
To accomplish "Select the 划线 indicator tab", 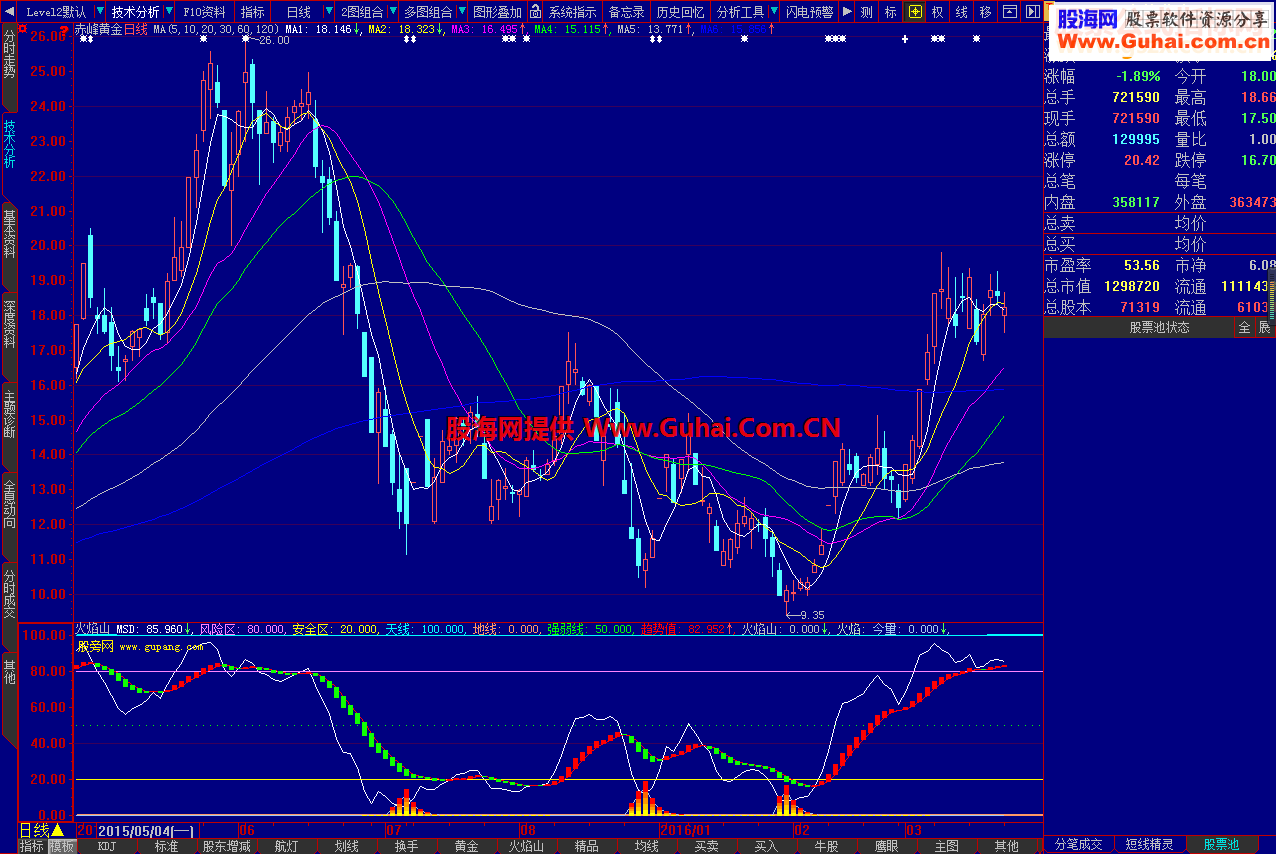I will (x=346, y=846).
